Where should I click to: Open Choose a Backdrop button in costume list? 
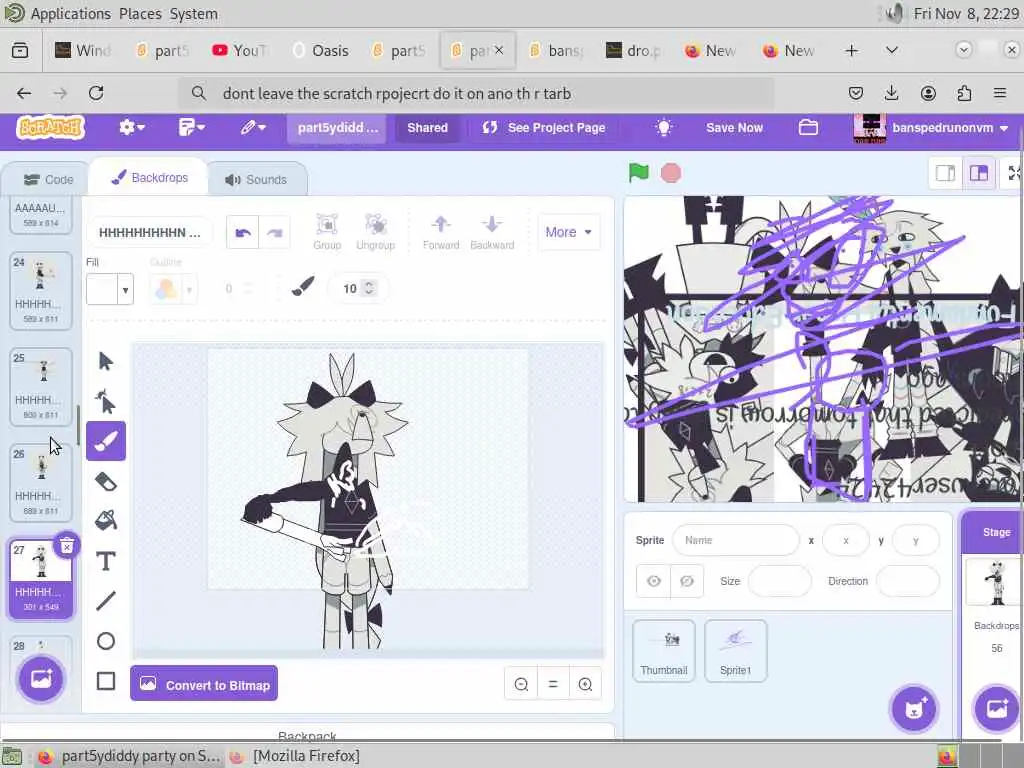point(40,679)
